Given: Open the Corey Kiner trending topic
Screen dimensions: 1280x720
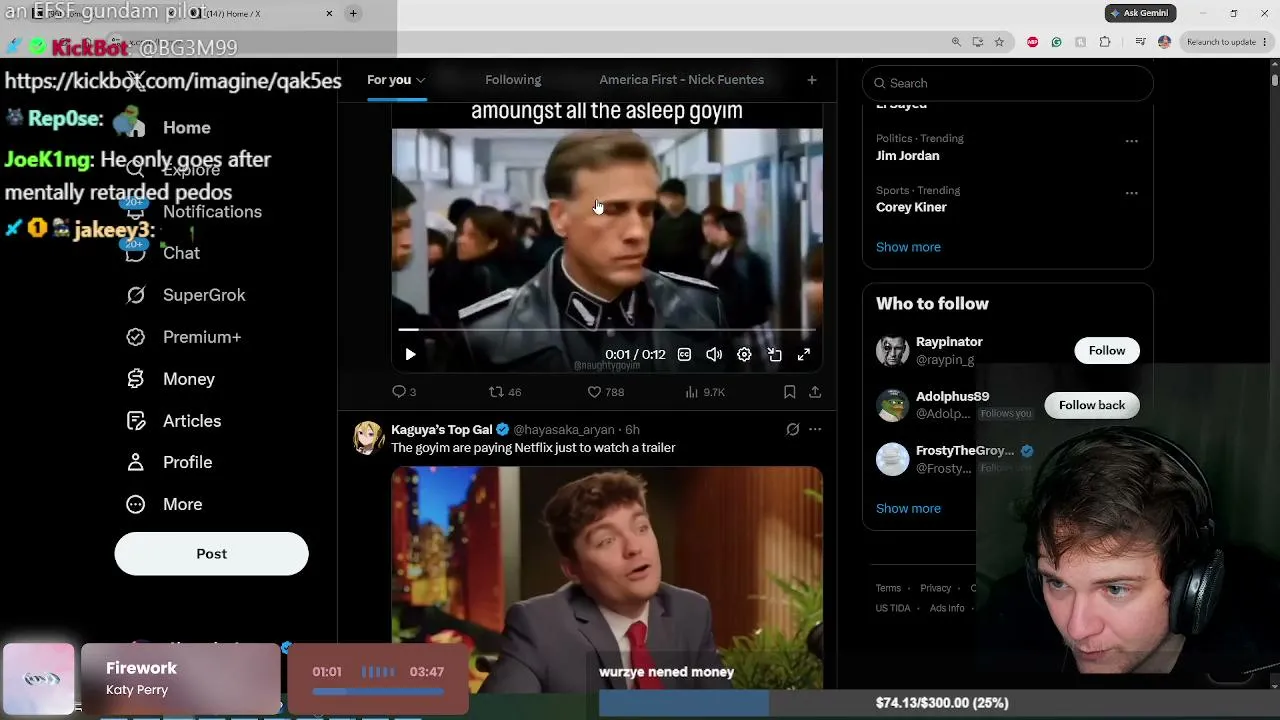Looking at the screenshot, I should point(911,208).
